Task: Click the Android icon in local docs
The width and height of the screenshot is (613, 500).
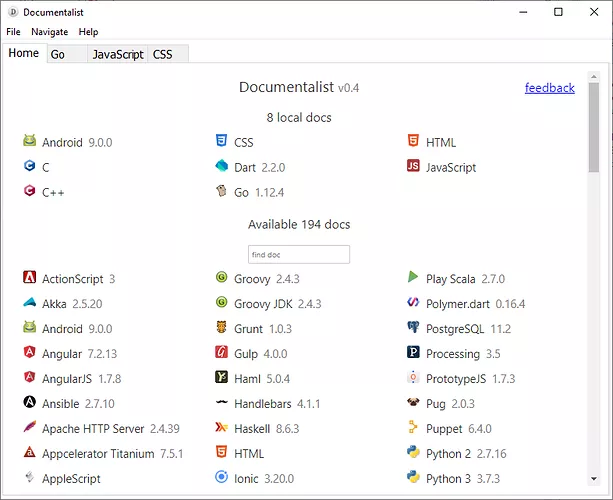Action: pyautogui.click(x=30, y=142)
